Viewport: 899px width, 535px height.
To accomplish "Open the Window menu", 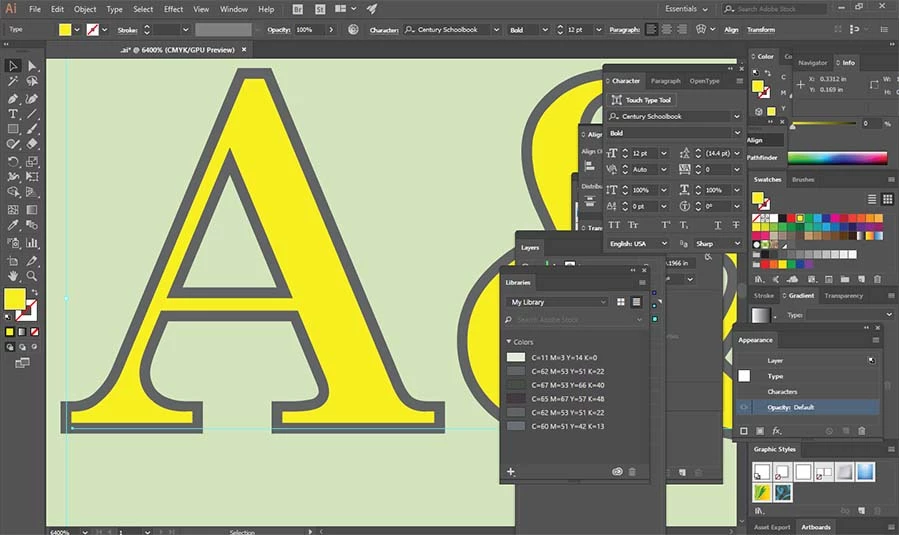I will click(234, 9).
